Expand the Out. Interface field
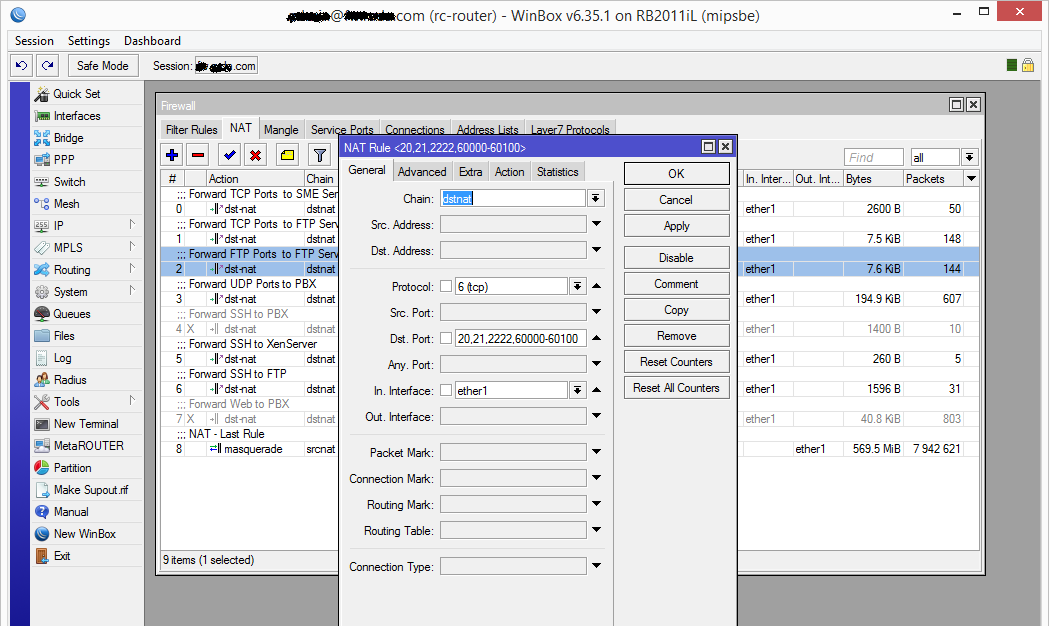 [596, 416]
